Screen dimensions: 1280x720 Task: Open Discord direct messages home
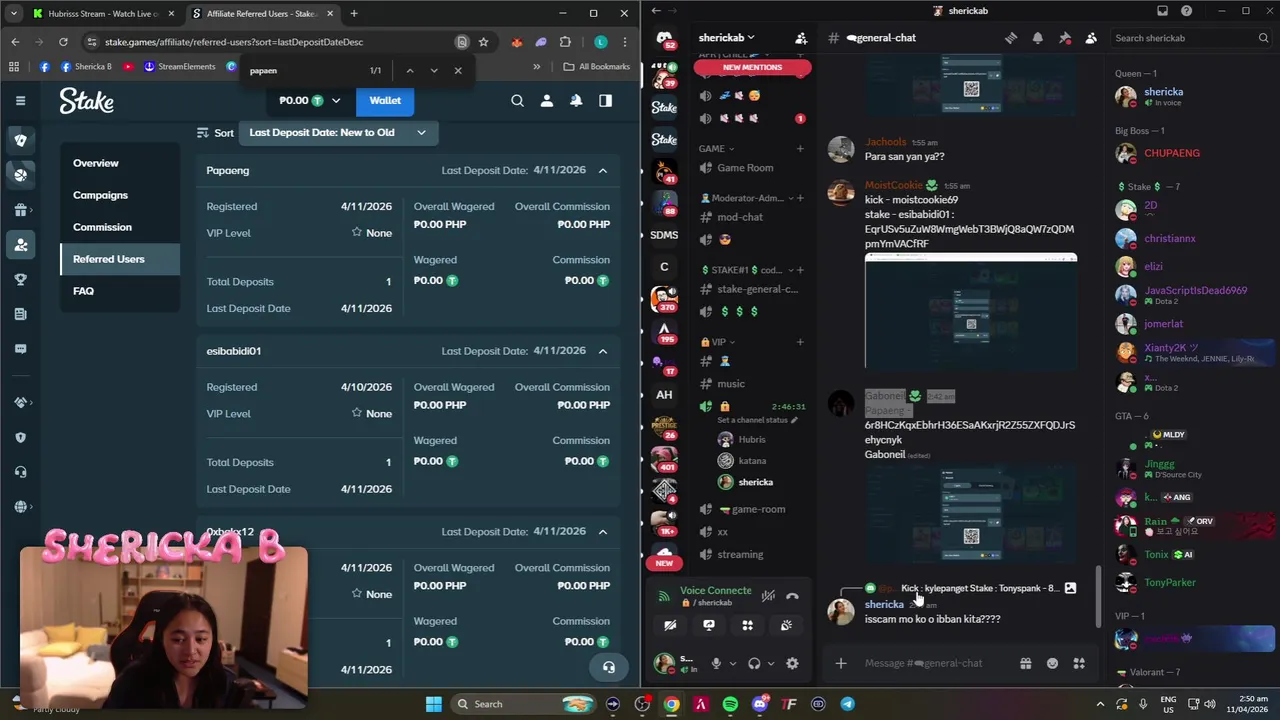pos(664,39)
